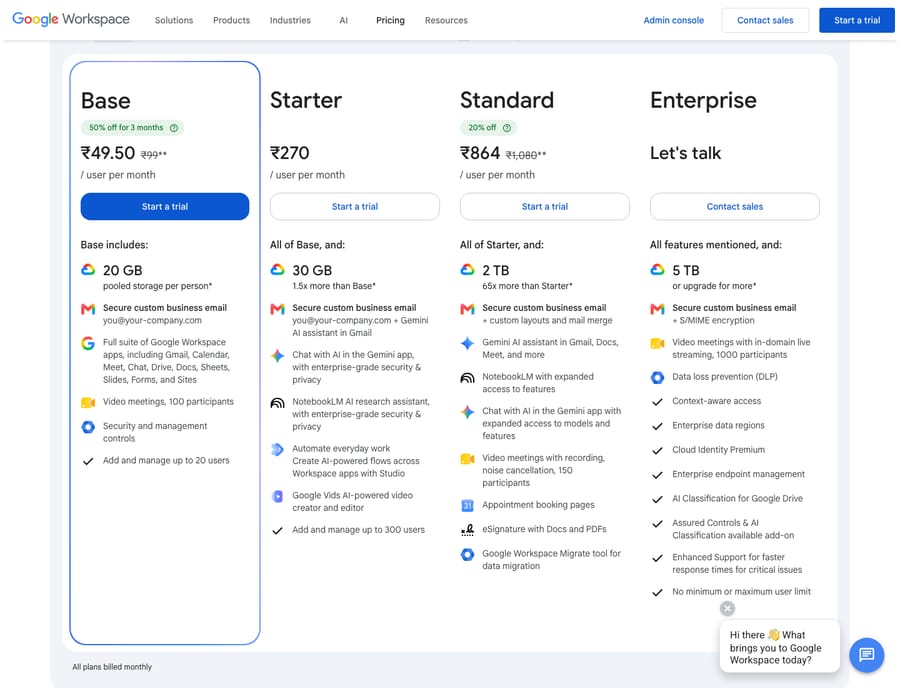The width and height of the screenshot is (900, 688).
Task: Click Gemini icon beside Gemini AI assistant in Gmail, Docs
Action: click(467, 343)
